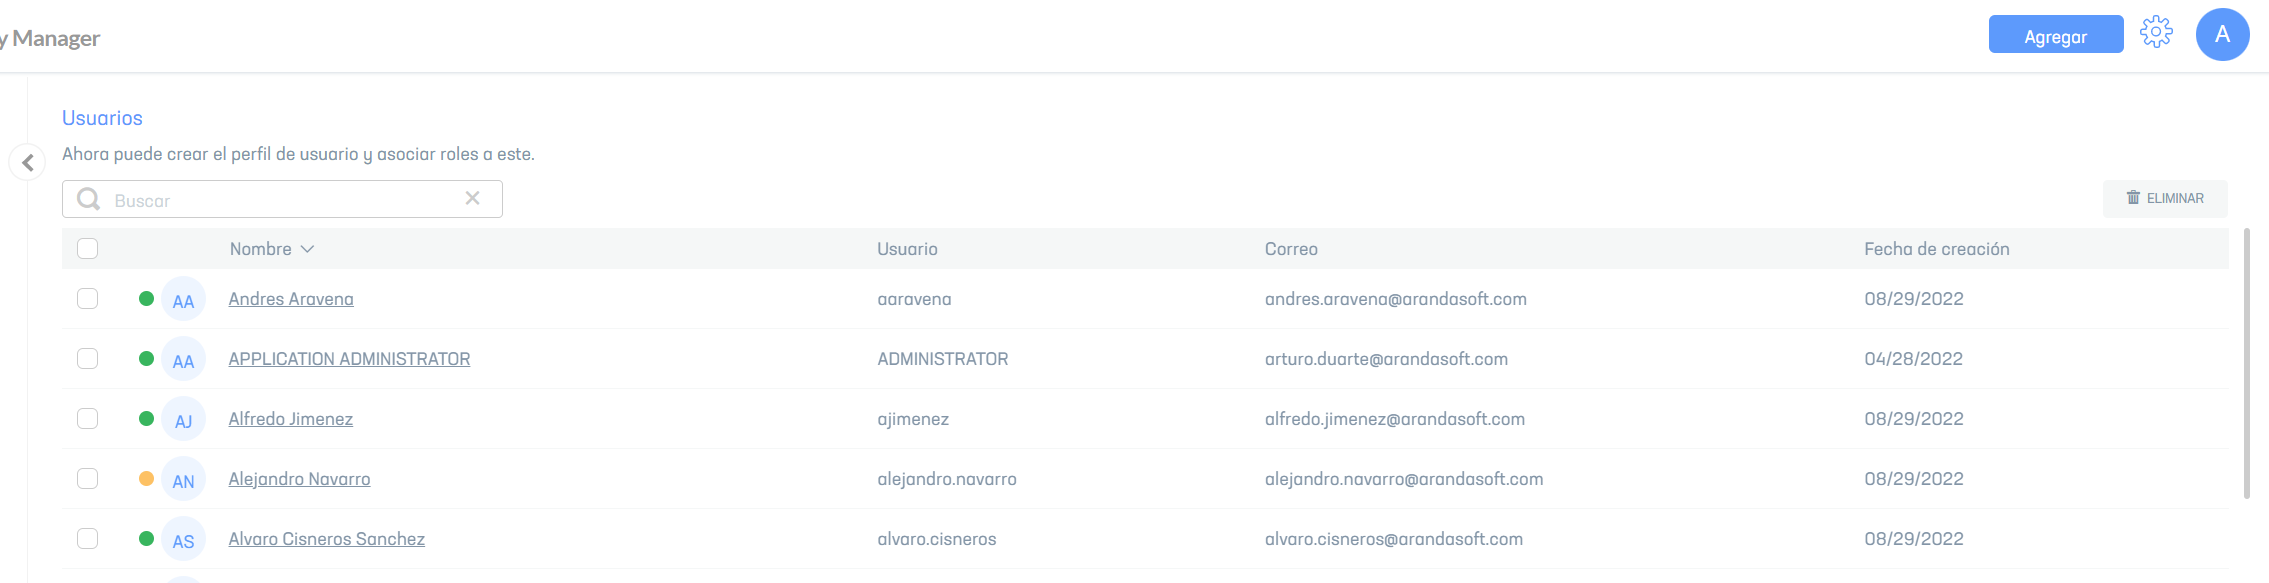Focus the Buscar search input field
Image resolution: width=2269 pixels, height=583 pixels.
coord(283,199)
